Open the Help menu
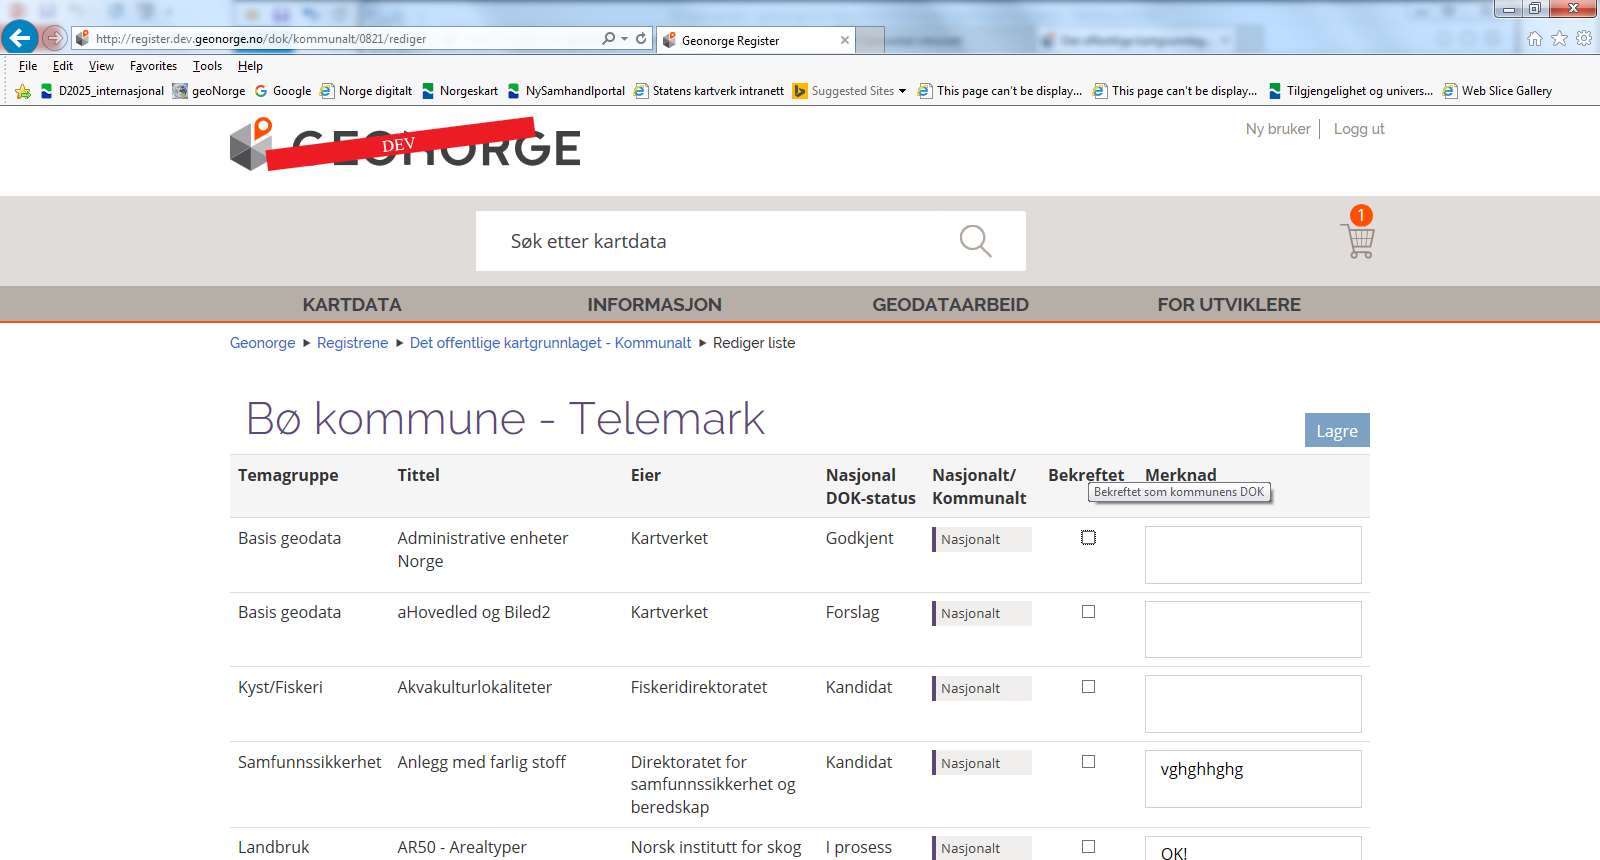The image size is (1600, 860). pos(250,66)
